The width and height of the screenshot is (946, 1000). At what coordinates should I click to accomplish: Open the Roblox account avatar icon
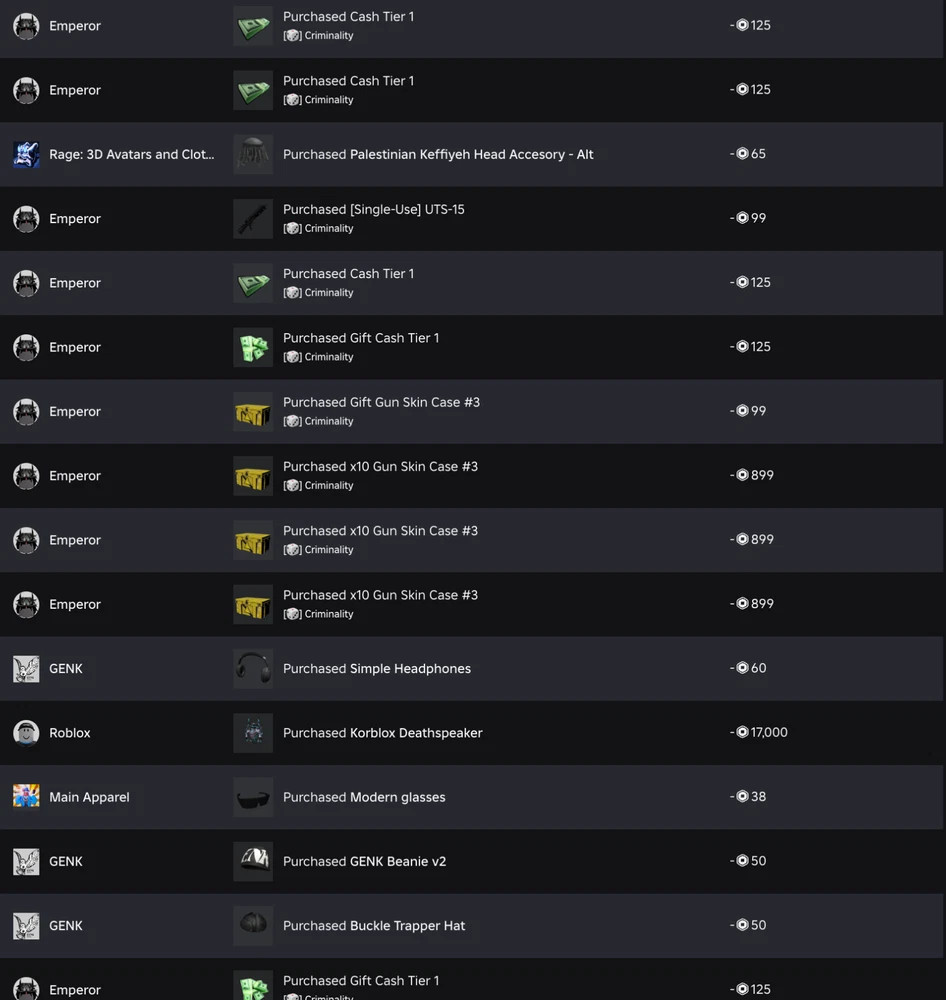pos(26,733)
